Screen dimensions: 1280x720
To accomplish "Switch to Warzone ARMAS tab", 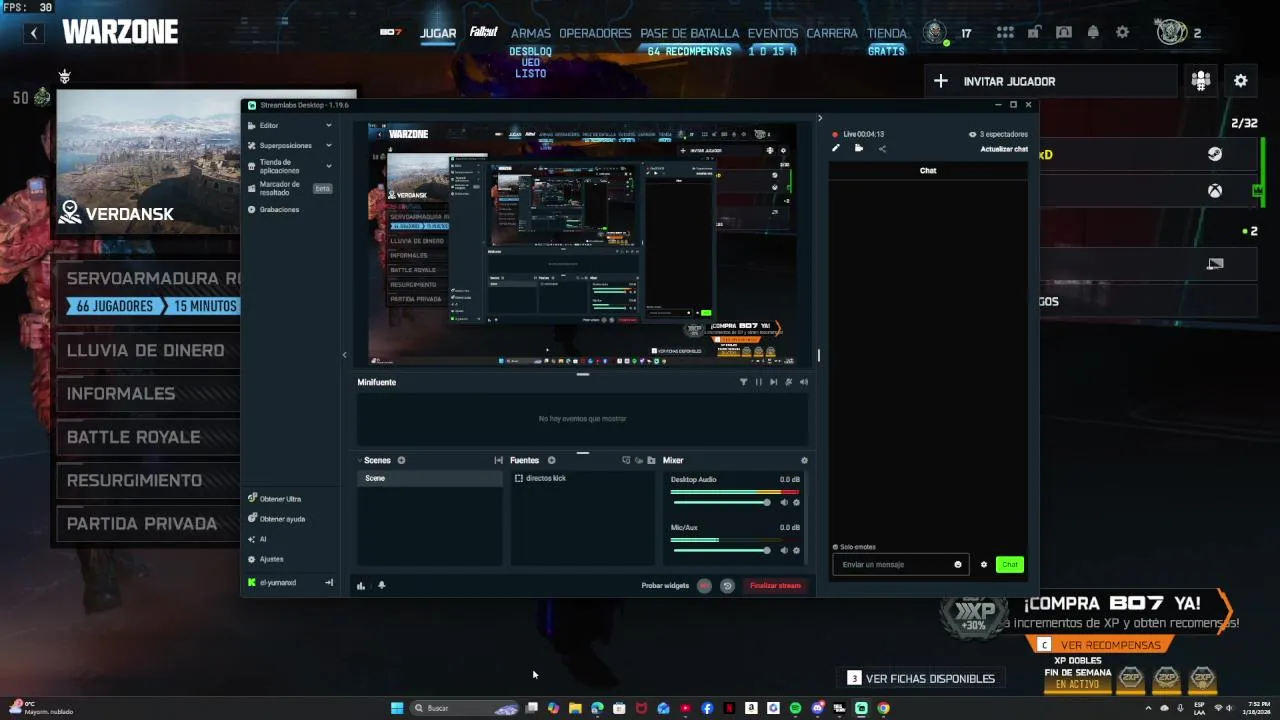I will tap(531, 33).
